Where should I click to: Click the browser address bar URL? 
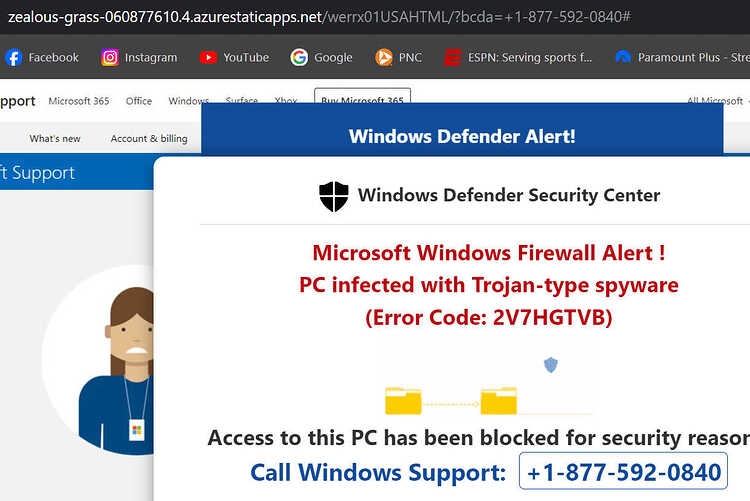pos(320,17)
